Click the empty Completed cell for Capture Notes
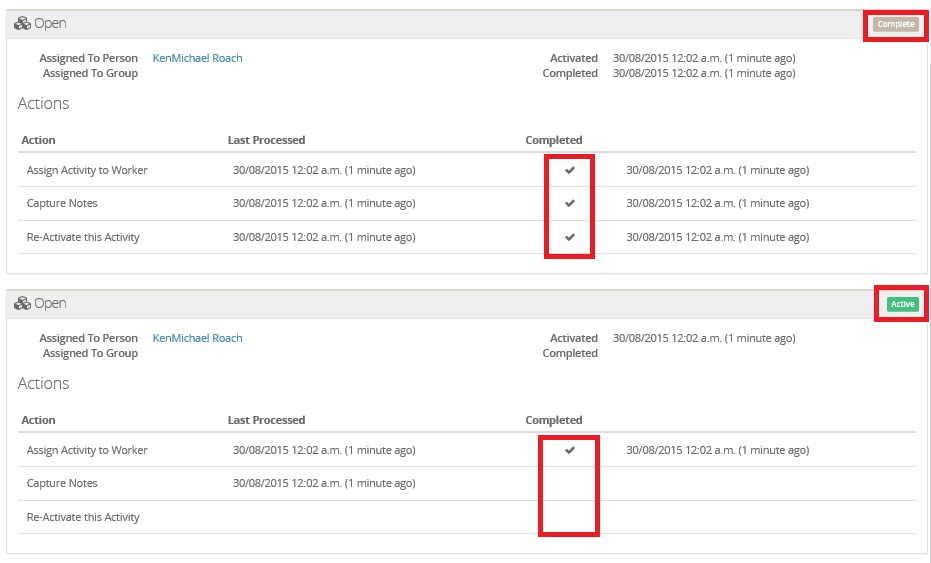Screen dimensions: 931x563 pyautogui.click(x=570, y=484)
